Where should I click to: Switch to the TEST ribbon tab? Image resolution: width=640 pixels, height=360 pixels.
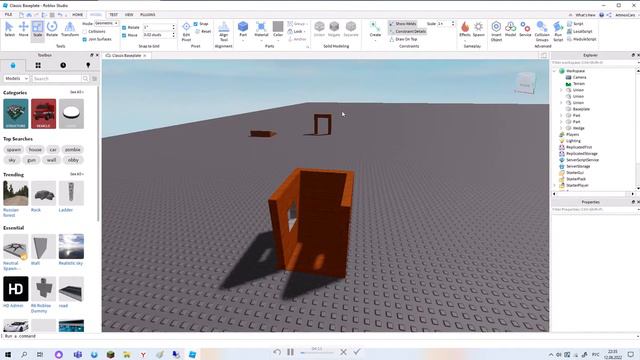click(x=113, y=15)
